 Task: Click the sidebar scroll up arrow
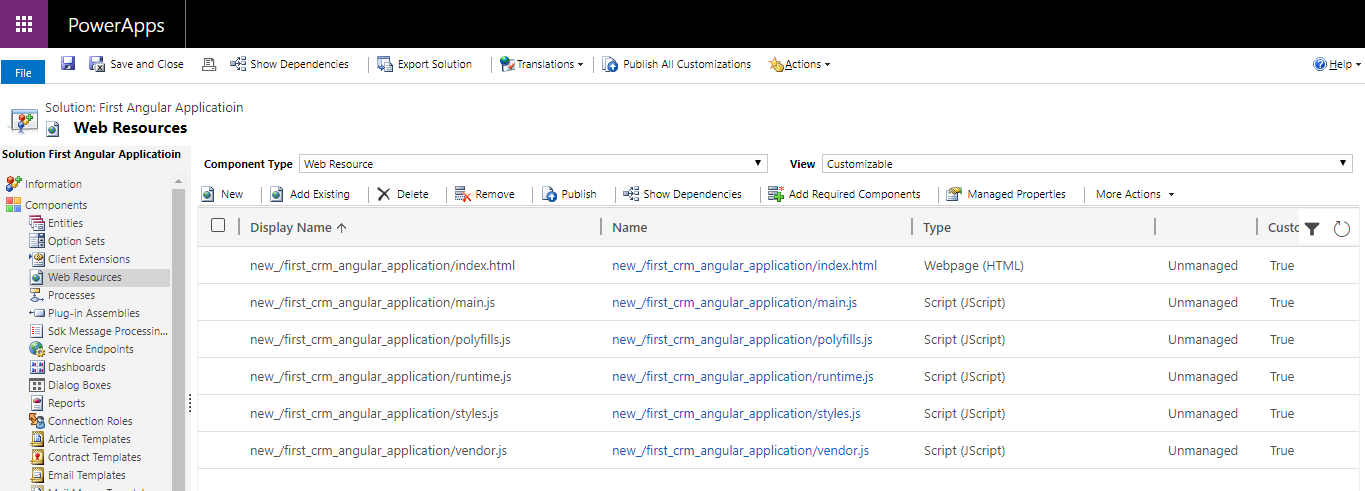(x=178, y=182)
